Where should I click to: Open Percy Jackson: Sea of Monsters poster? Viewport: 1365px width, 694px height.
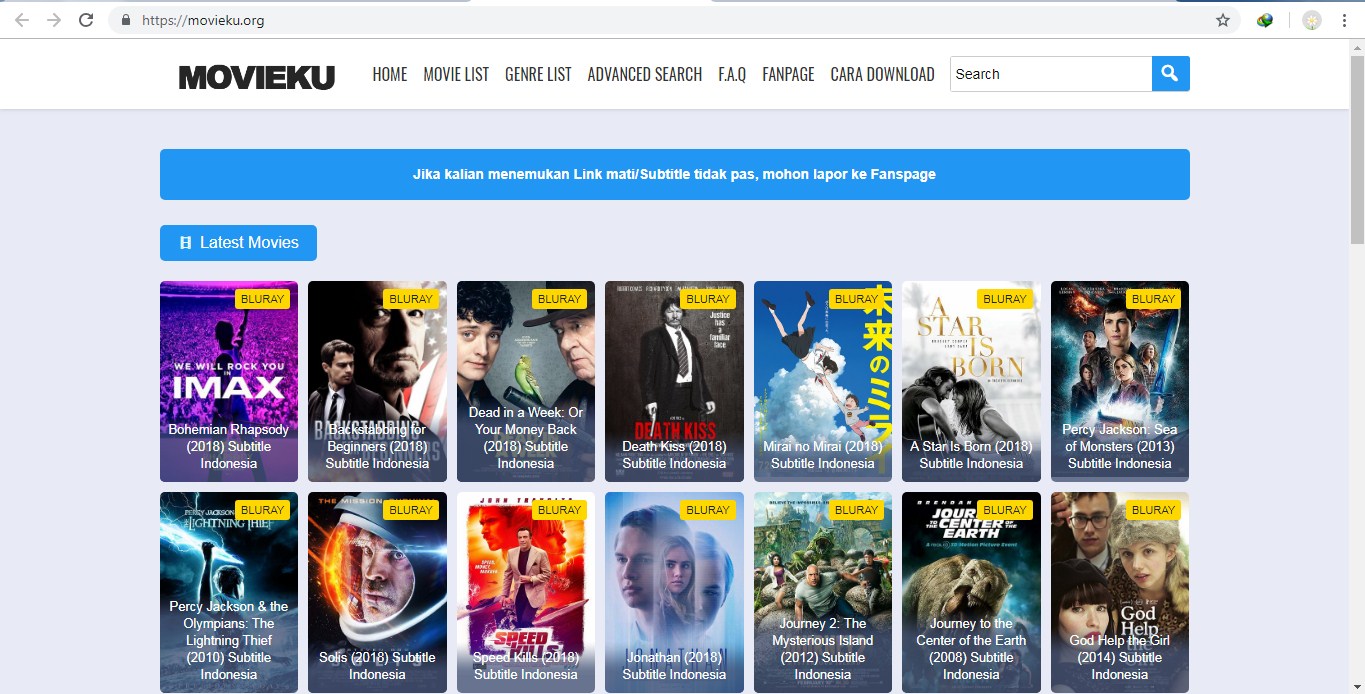tap(1120, 381)
